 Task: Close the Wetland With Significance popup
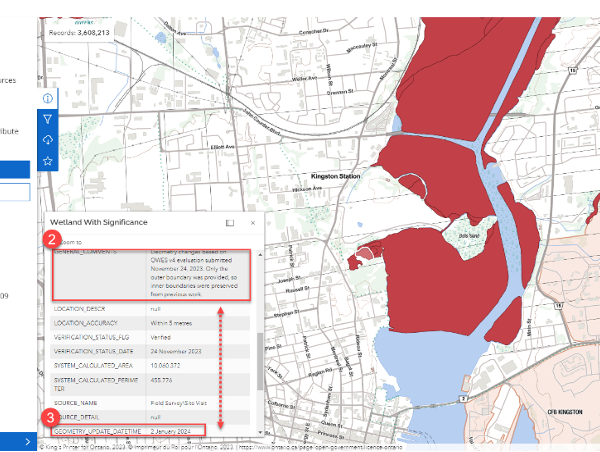click(252, 223)
